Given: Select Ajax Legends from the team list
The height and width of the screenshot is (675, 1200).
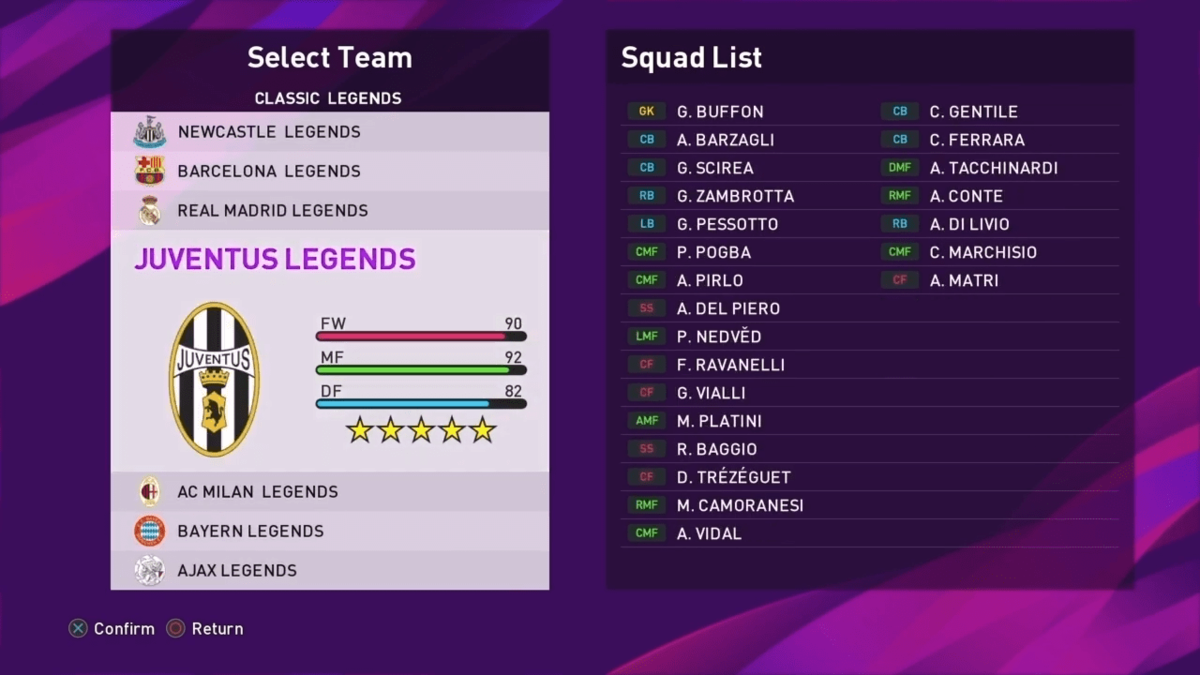Looking at the screenshot, I should point(330,570).
